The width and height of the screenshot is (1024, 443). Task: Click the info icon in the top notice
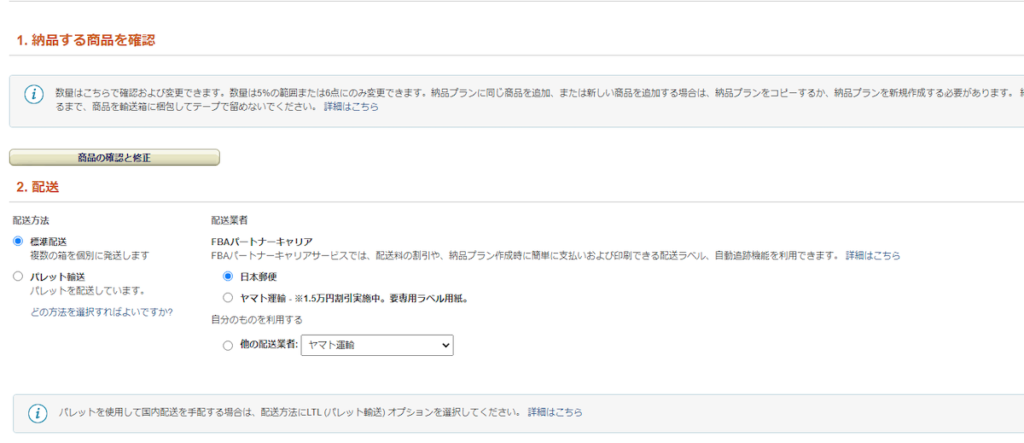(x=34, y=94)
